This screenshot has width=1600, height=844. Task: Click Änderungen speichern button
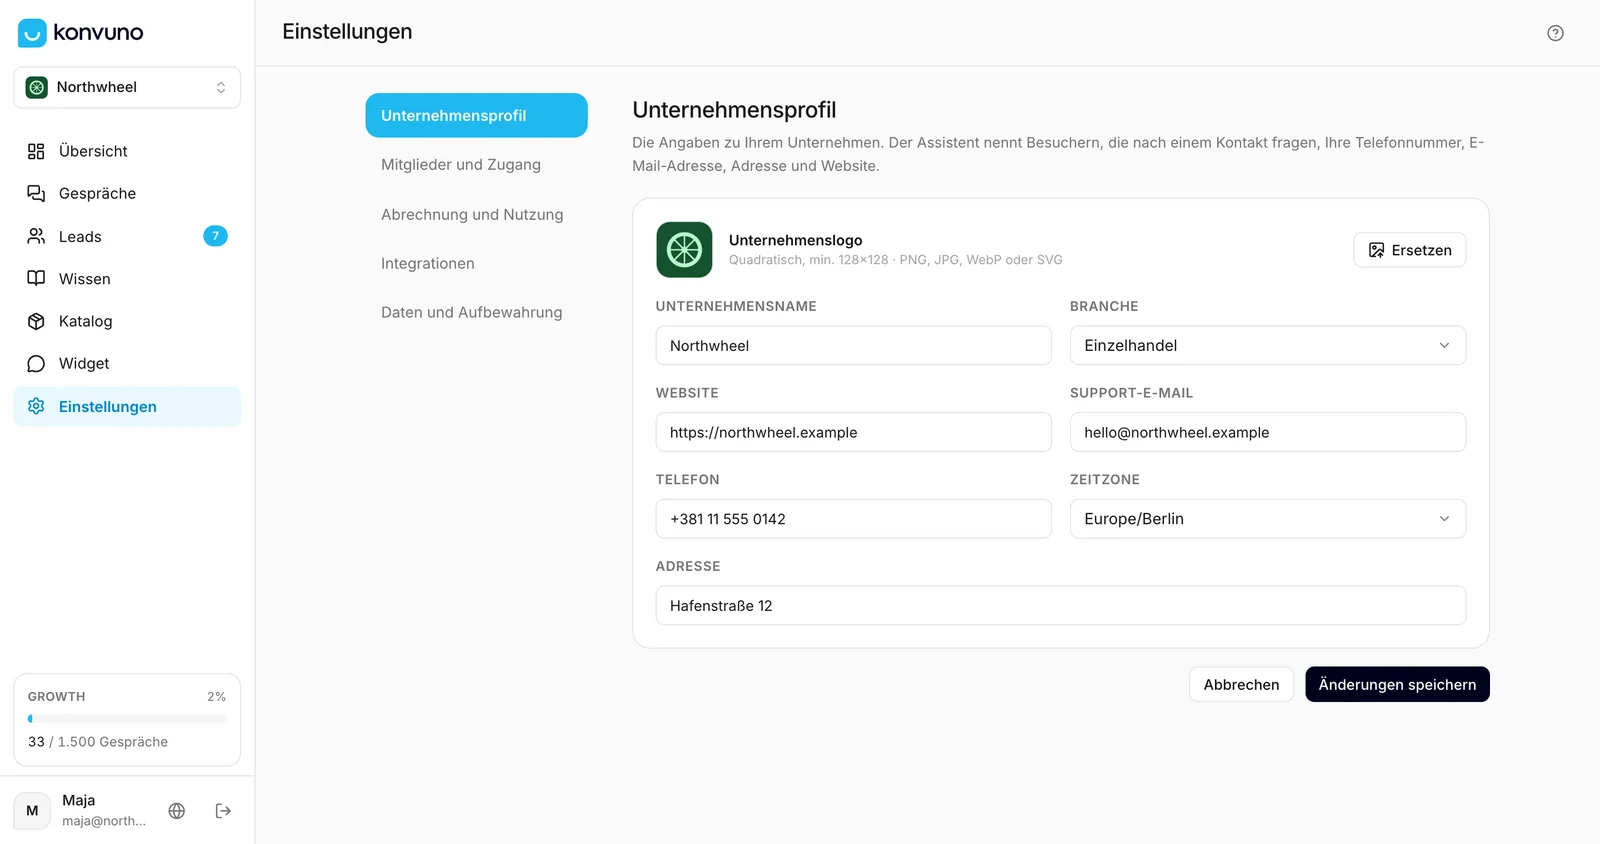(x=1397, y=685)
